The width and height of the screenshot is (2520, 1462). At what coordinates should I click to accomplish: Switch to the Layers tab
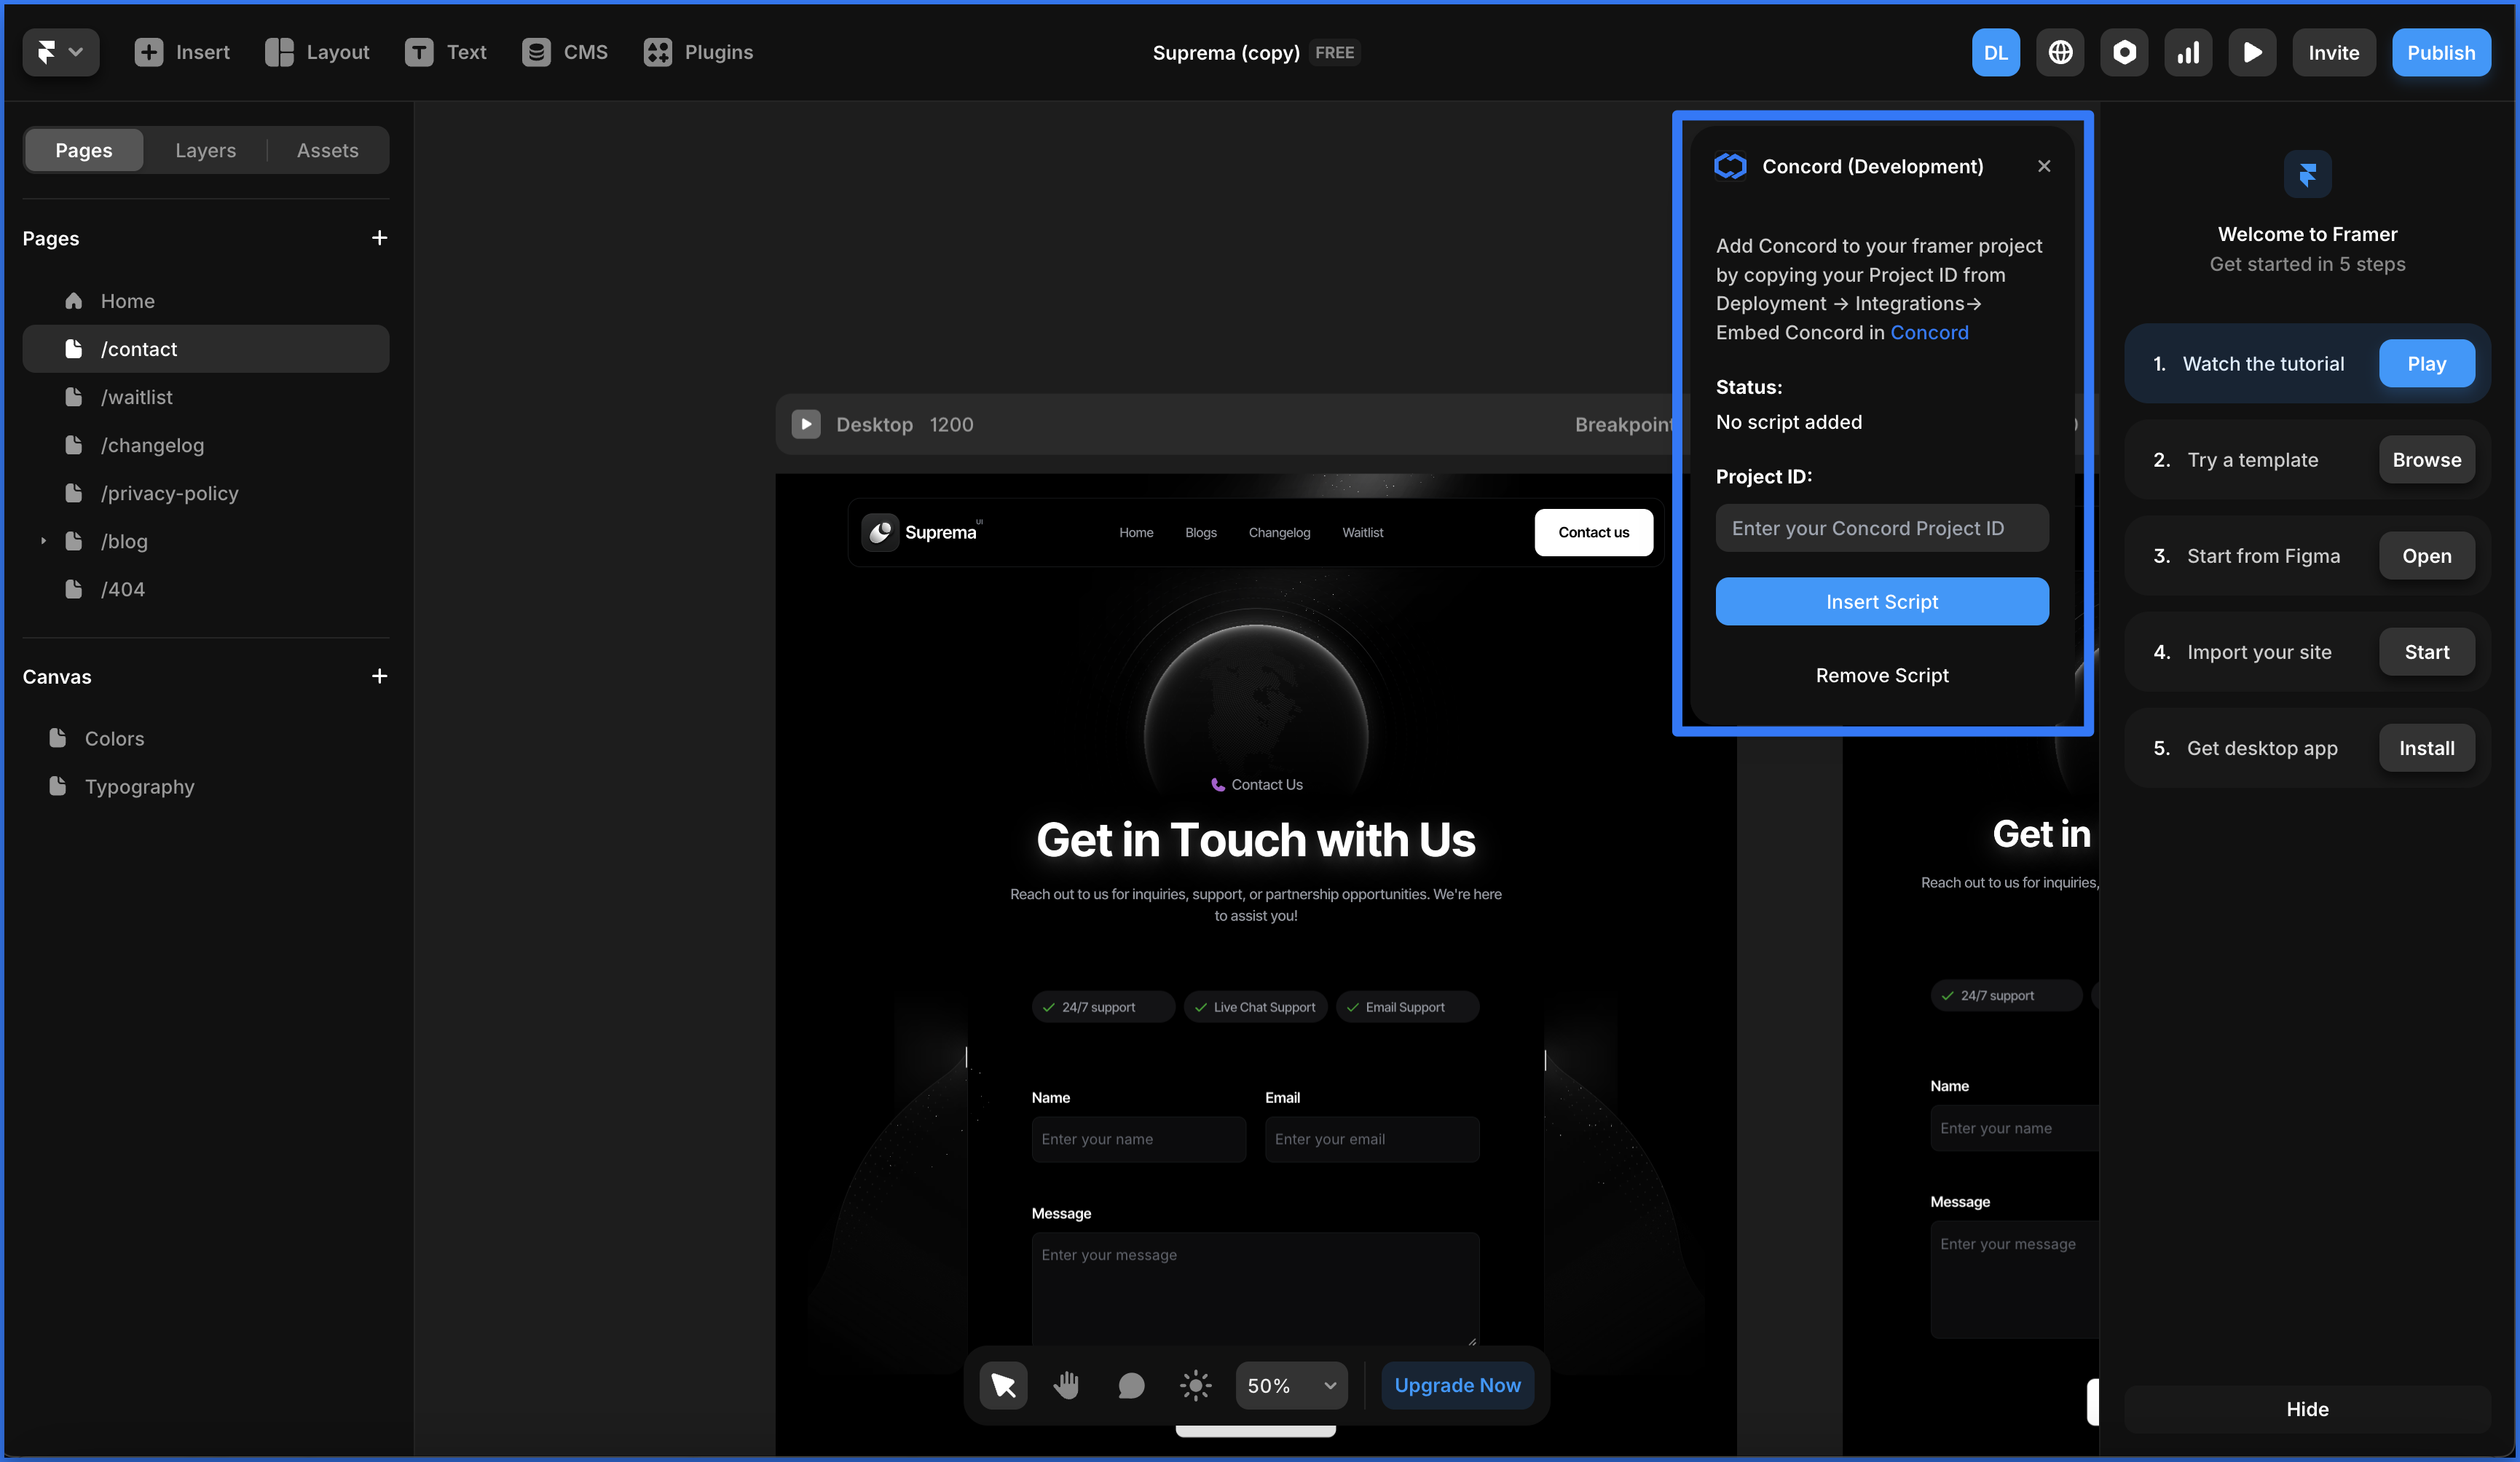point(205,150)
